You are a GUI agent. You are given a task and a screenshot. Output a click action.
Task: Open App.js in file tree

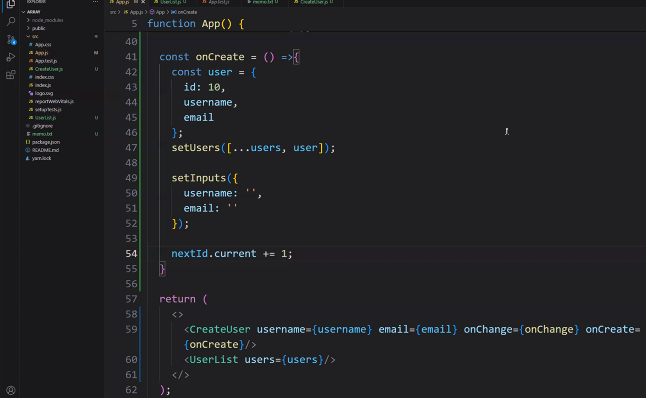point(39,53)
